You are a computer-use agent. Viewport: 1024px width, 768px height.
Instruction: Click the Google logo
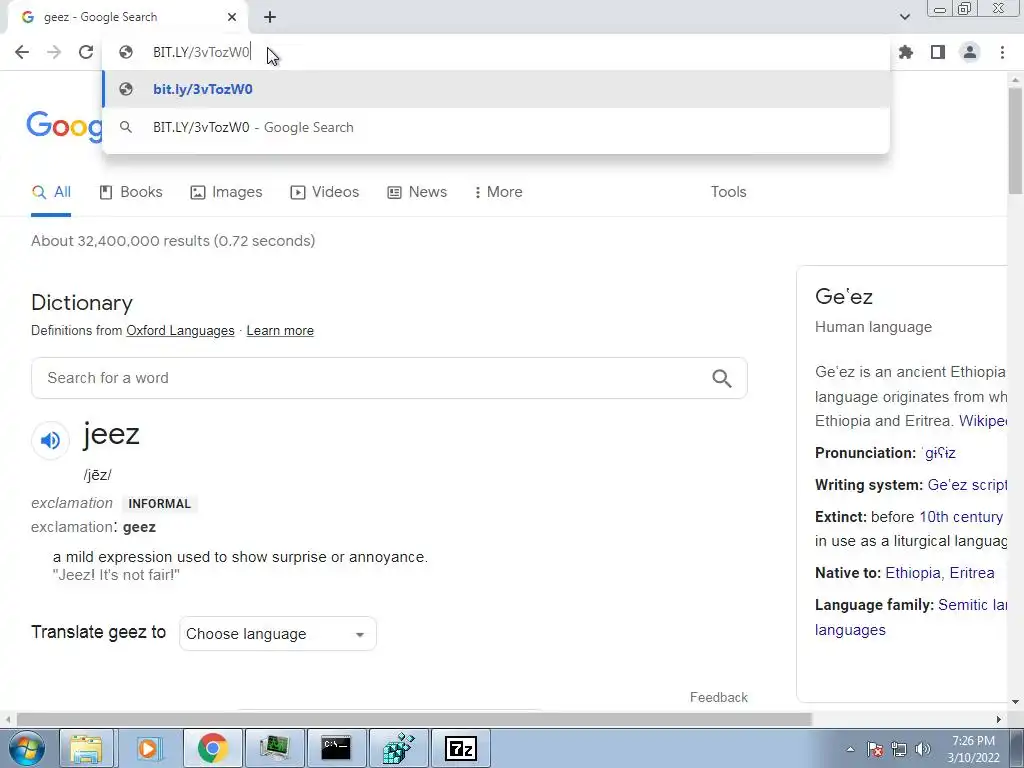[x=64, y=125]
